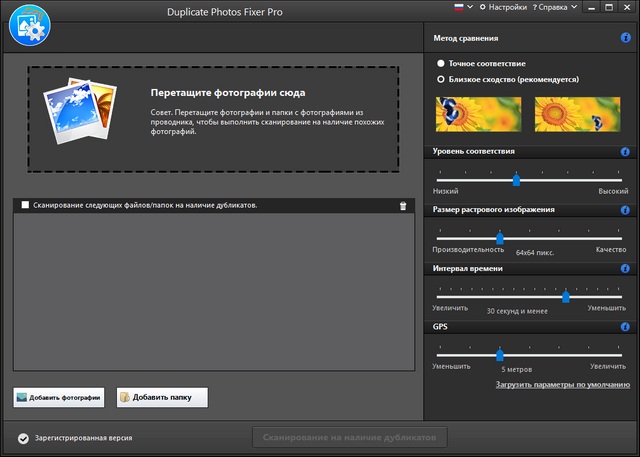The width and height of the screenshot is (640, 457).
Task: Toggle the Сканирование следующих файлов checkbox
Action: pos(25,205)
